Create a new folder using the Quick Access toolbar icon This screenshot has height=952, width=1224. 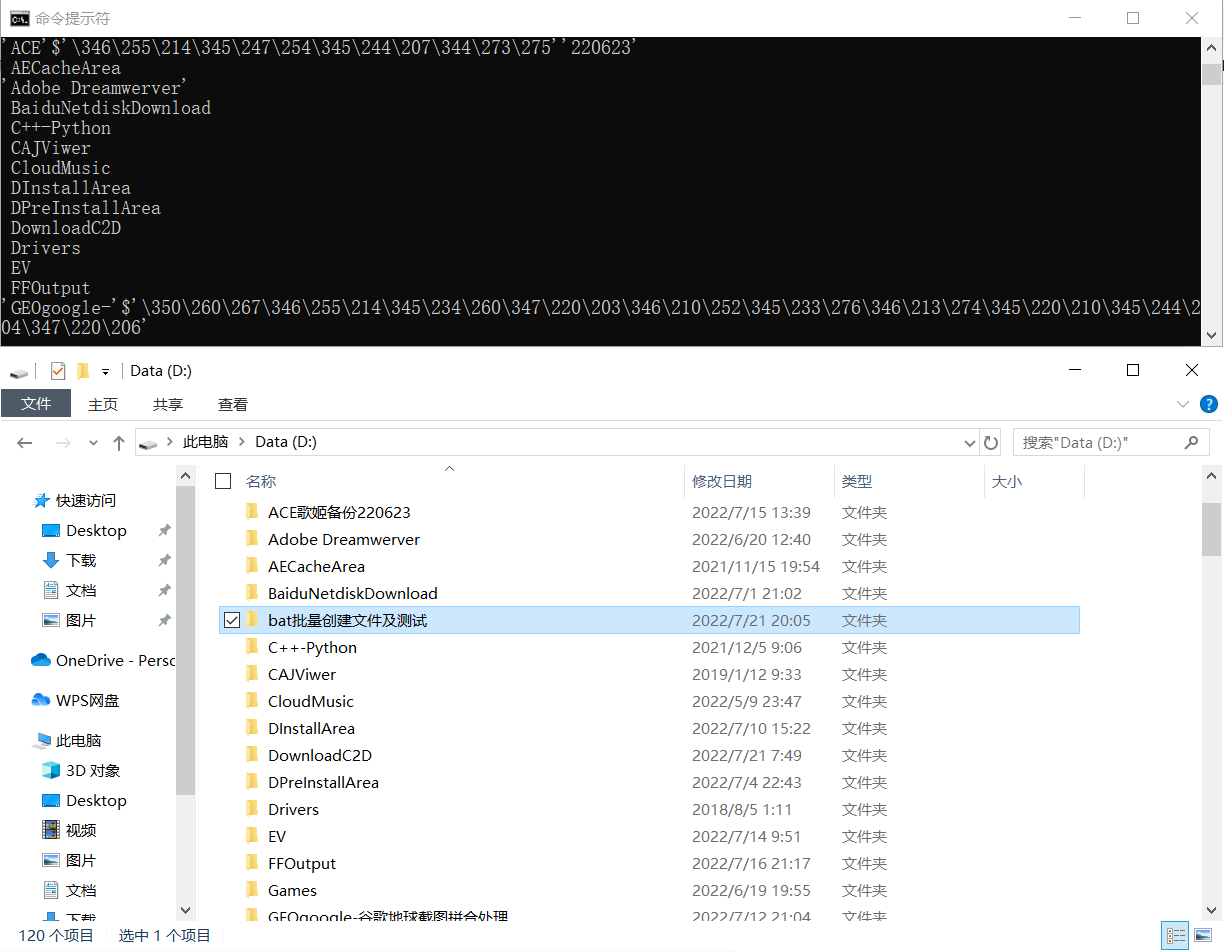[x=83, y=370]
